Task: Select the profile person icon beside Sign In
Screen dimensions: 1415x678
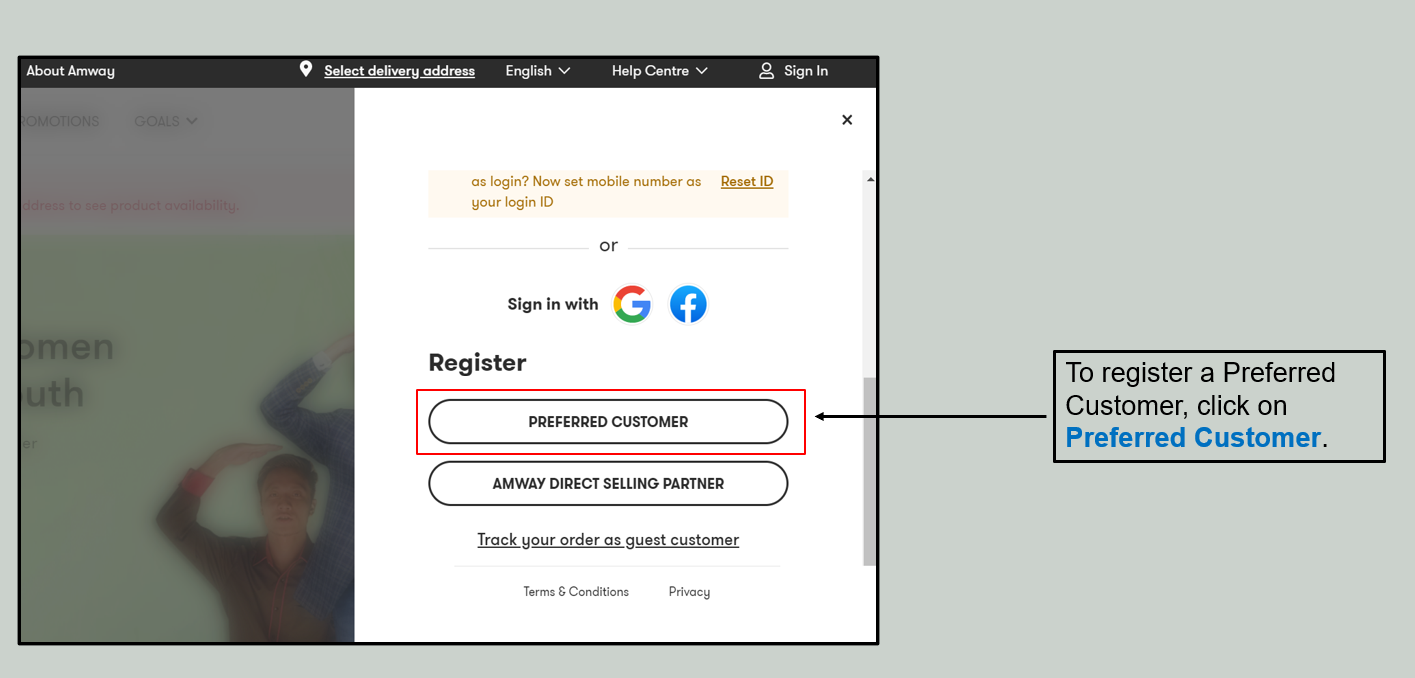Action: [x=766, y=70]
